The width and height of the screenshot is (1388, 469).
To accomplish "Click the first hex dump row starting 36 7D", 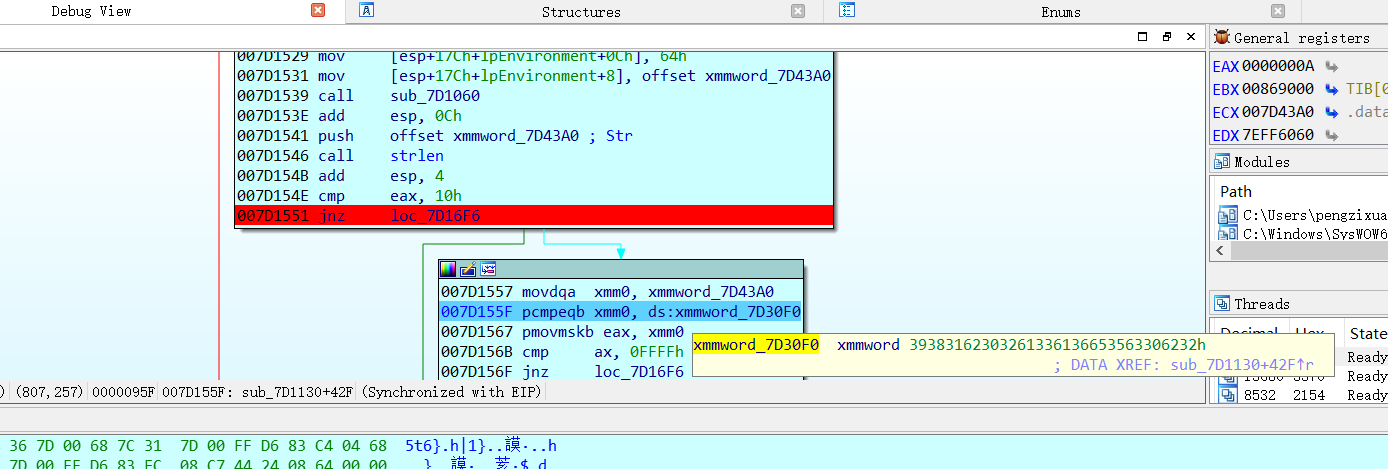I will click(x=282, y=445).
